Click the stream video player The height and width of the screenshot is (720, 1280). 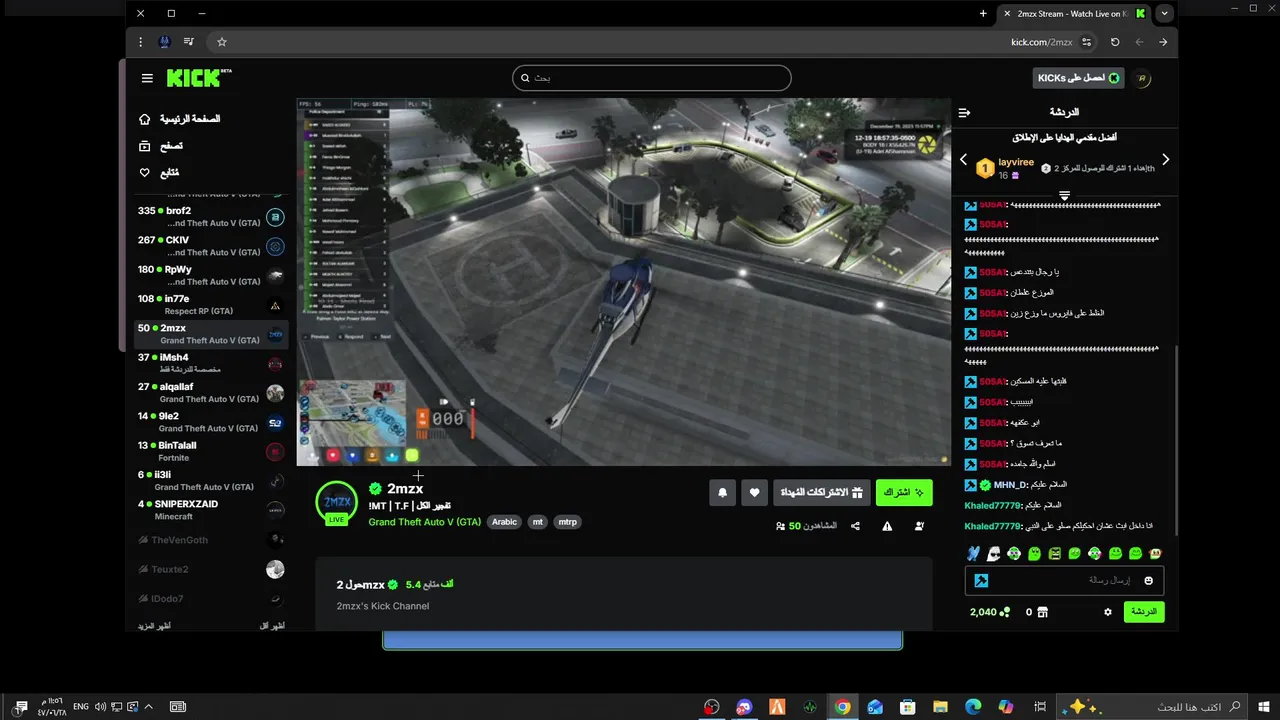pos(623,282)
